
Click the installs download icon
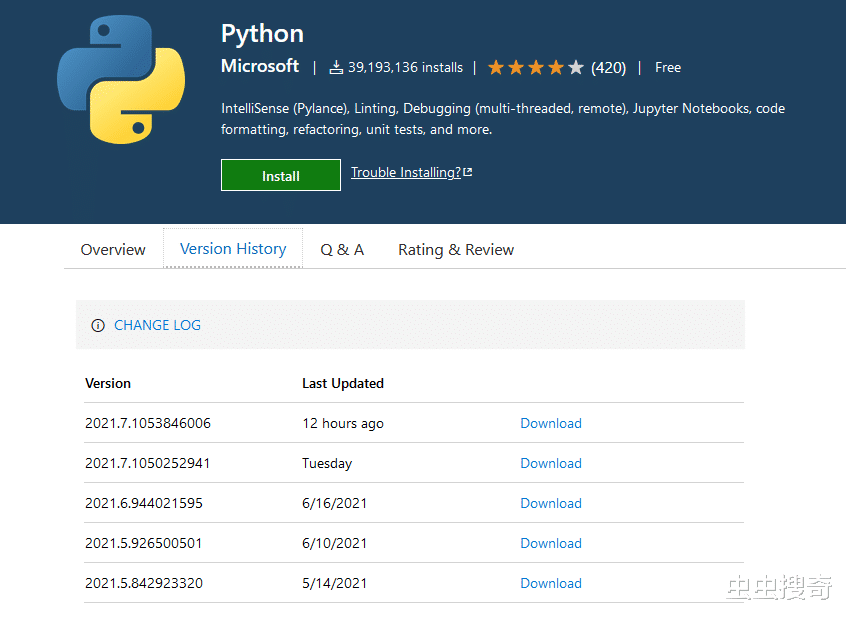tap(336, 67)
